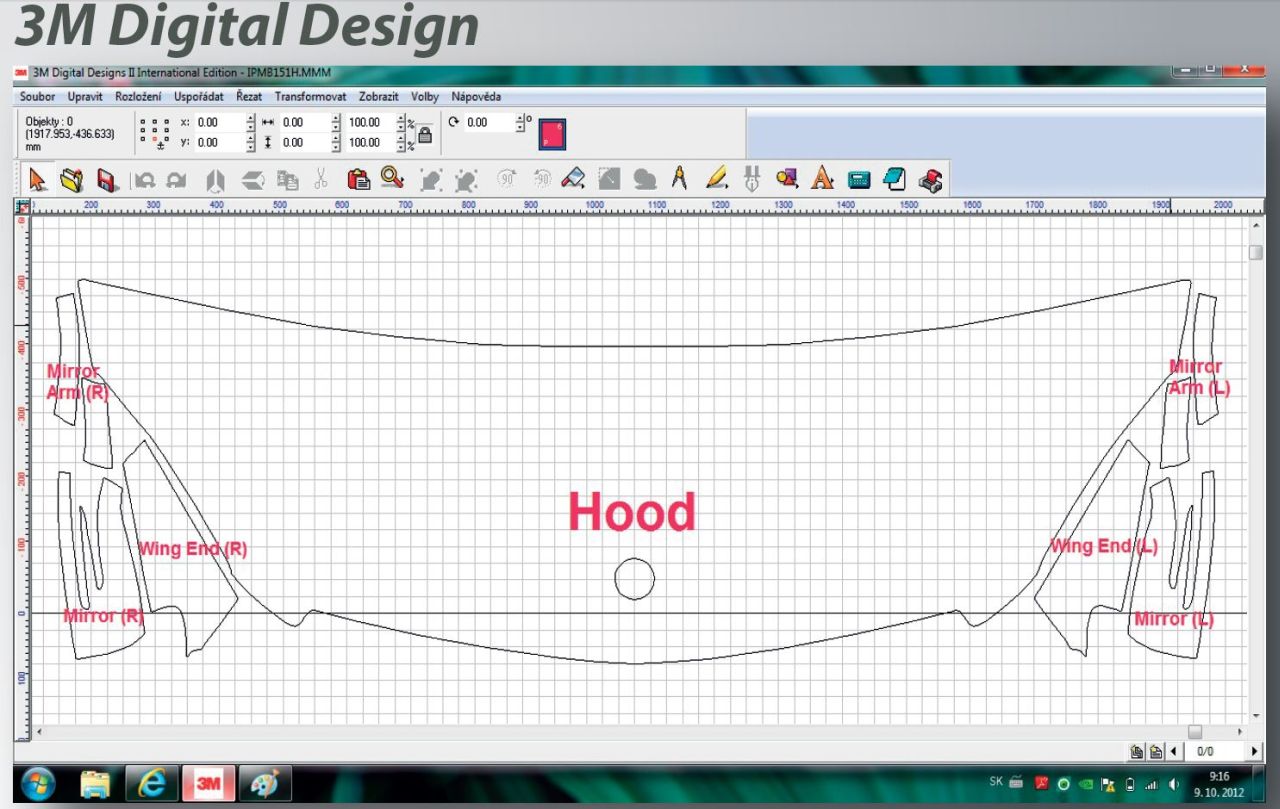Click the y position spinner arrows
This screenshot has width=1280, height=809.
click(251, 143)
